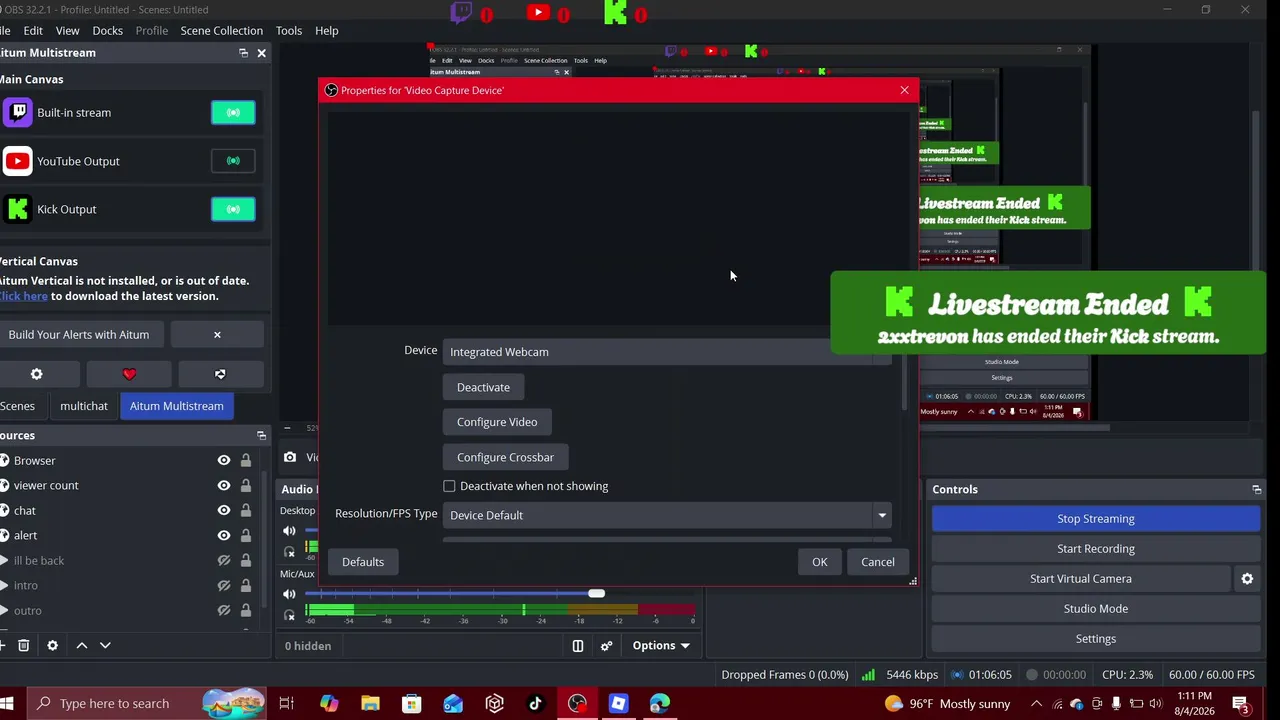1280x720 pixels.
Task: Open source properties gear below Sources list
Action: tap(53, 646)
